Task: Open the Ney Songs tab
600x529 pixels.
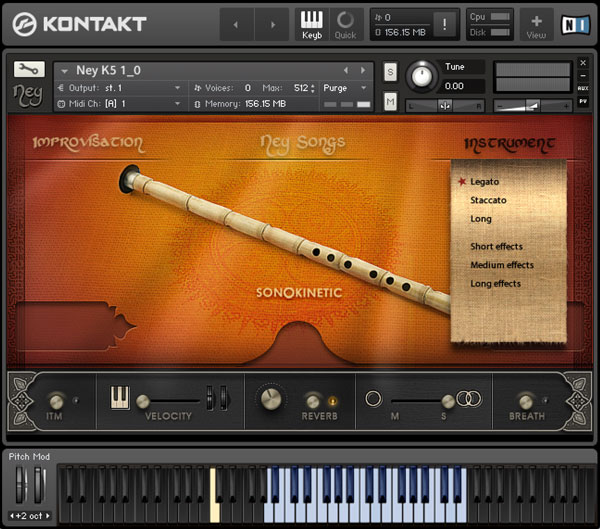Action: pos(301,143)
